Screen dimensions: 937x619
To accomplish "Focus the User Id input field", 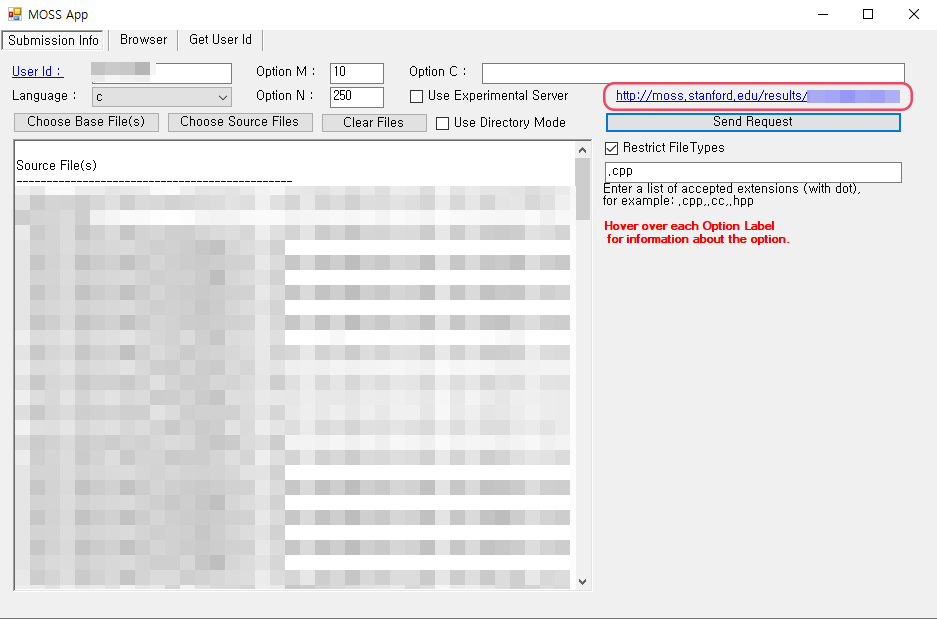I will (161, 73).
